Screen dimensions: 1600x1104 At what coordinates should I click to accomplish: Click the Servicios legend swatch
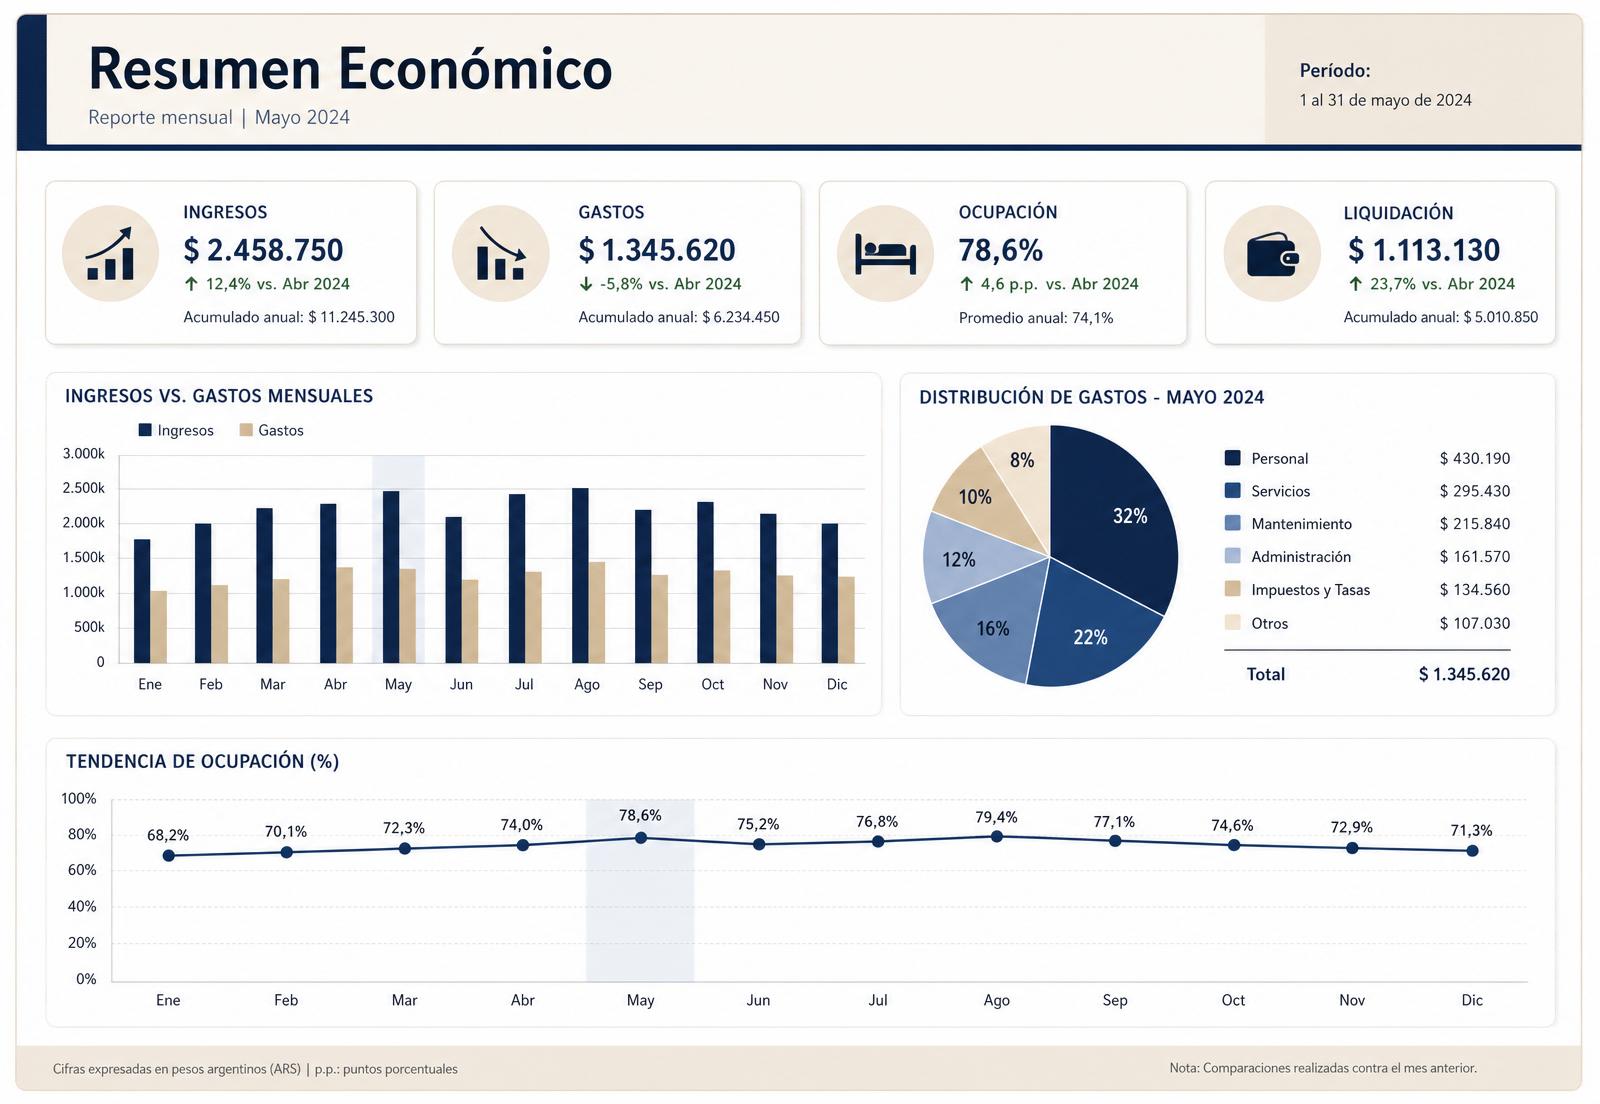coord(1232,491)
